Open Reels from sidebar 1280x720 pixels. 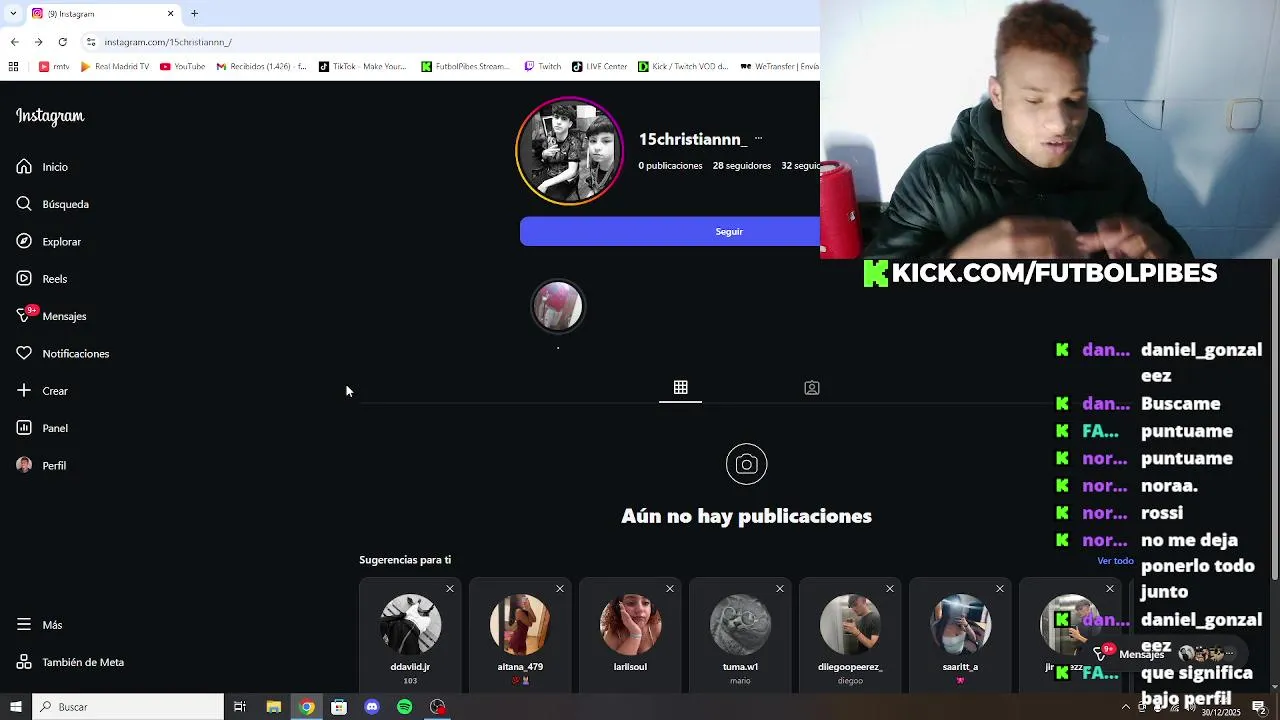pyautogui.click(x=42, y=279)
